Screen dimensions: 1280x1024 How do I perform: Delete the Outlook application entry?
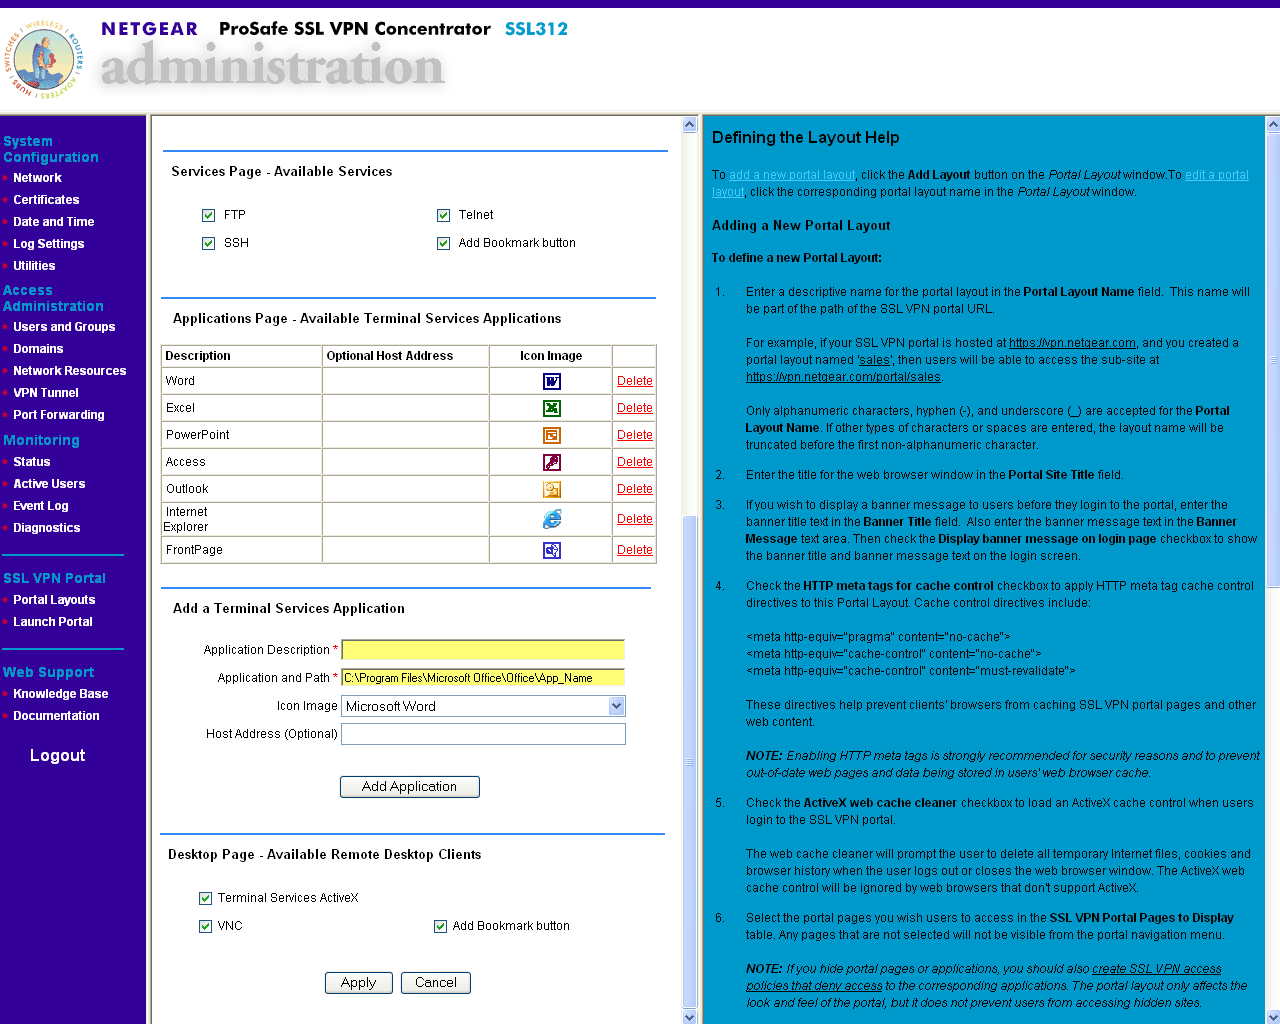click(x=635, y=489)
